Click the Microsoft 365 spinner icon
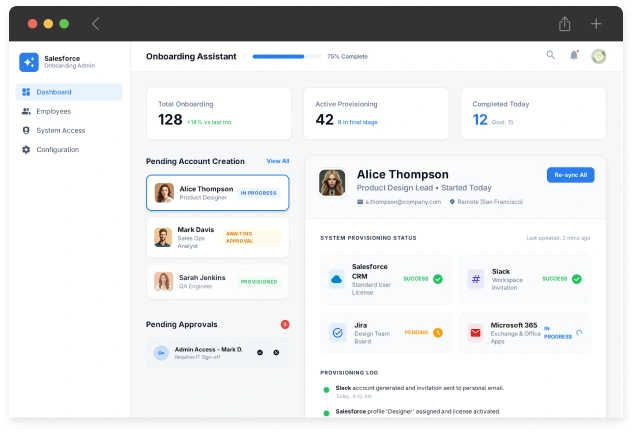Viewport: 634px width, 432px height. (579, 332)
